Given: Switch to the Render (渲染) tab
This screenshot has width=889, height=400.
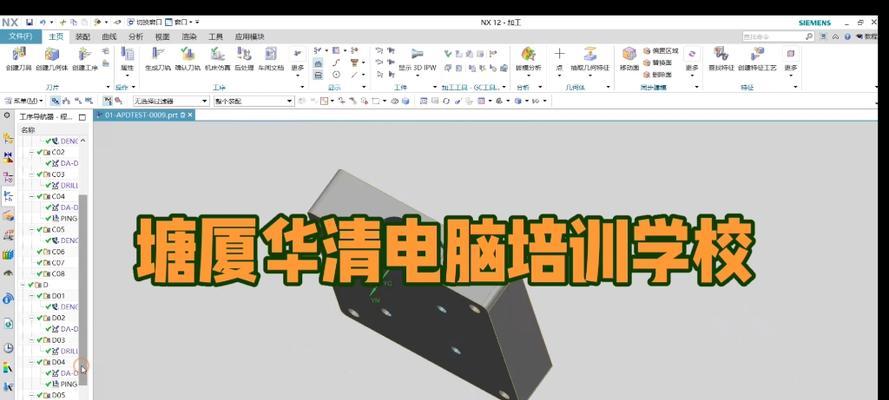Looking at the screenshot, I should (x=189, y=37).
